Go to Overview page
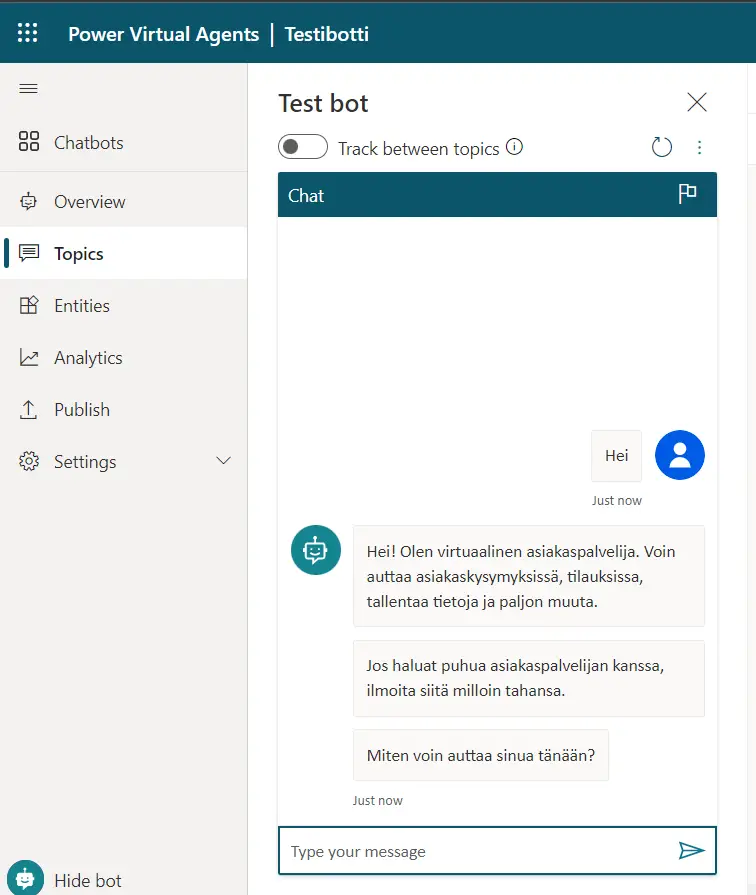Screen dimensions: 756x895 [x=89, y=201]
